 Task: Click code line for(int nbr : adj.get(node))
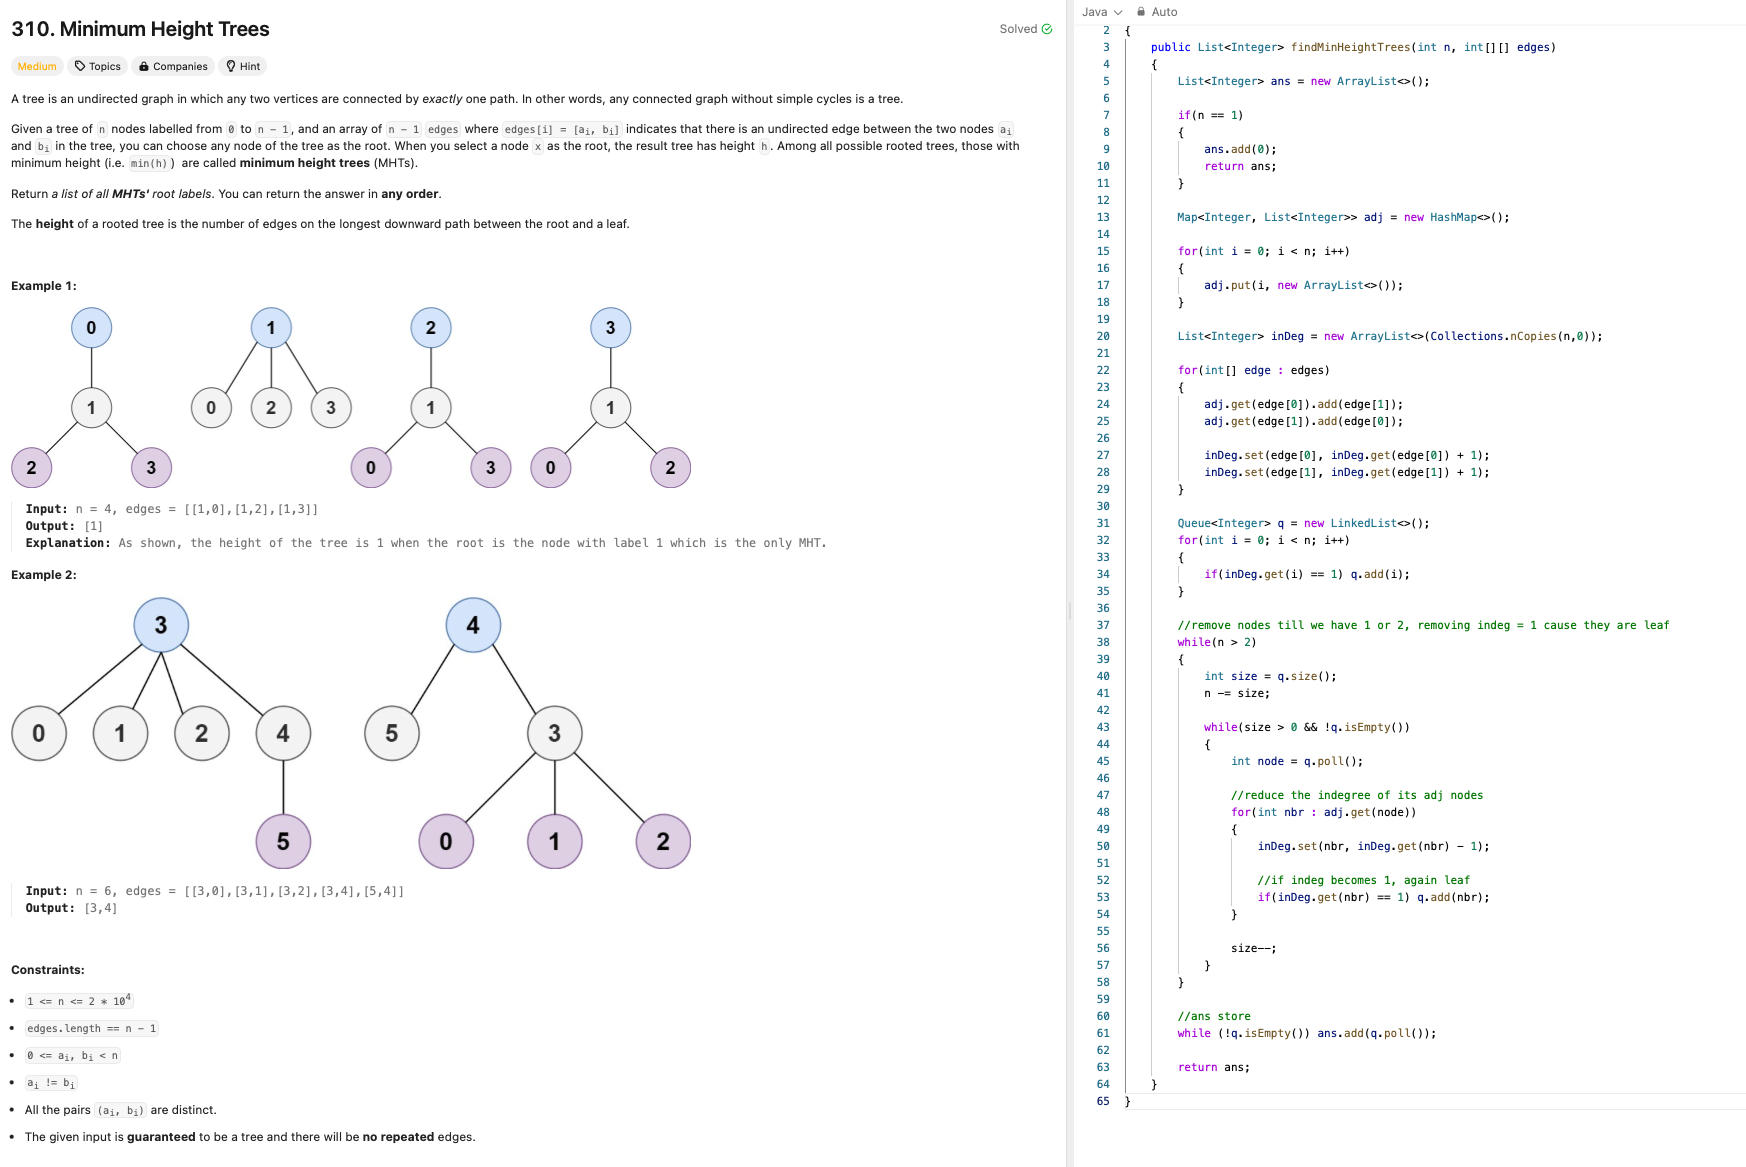(1324, 812)
